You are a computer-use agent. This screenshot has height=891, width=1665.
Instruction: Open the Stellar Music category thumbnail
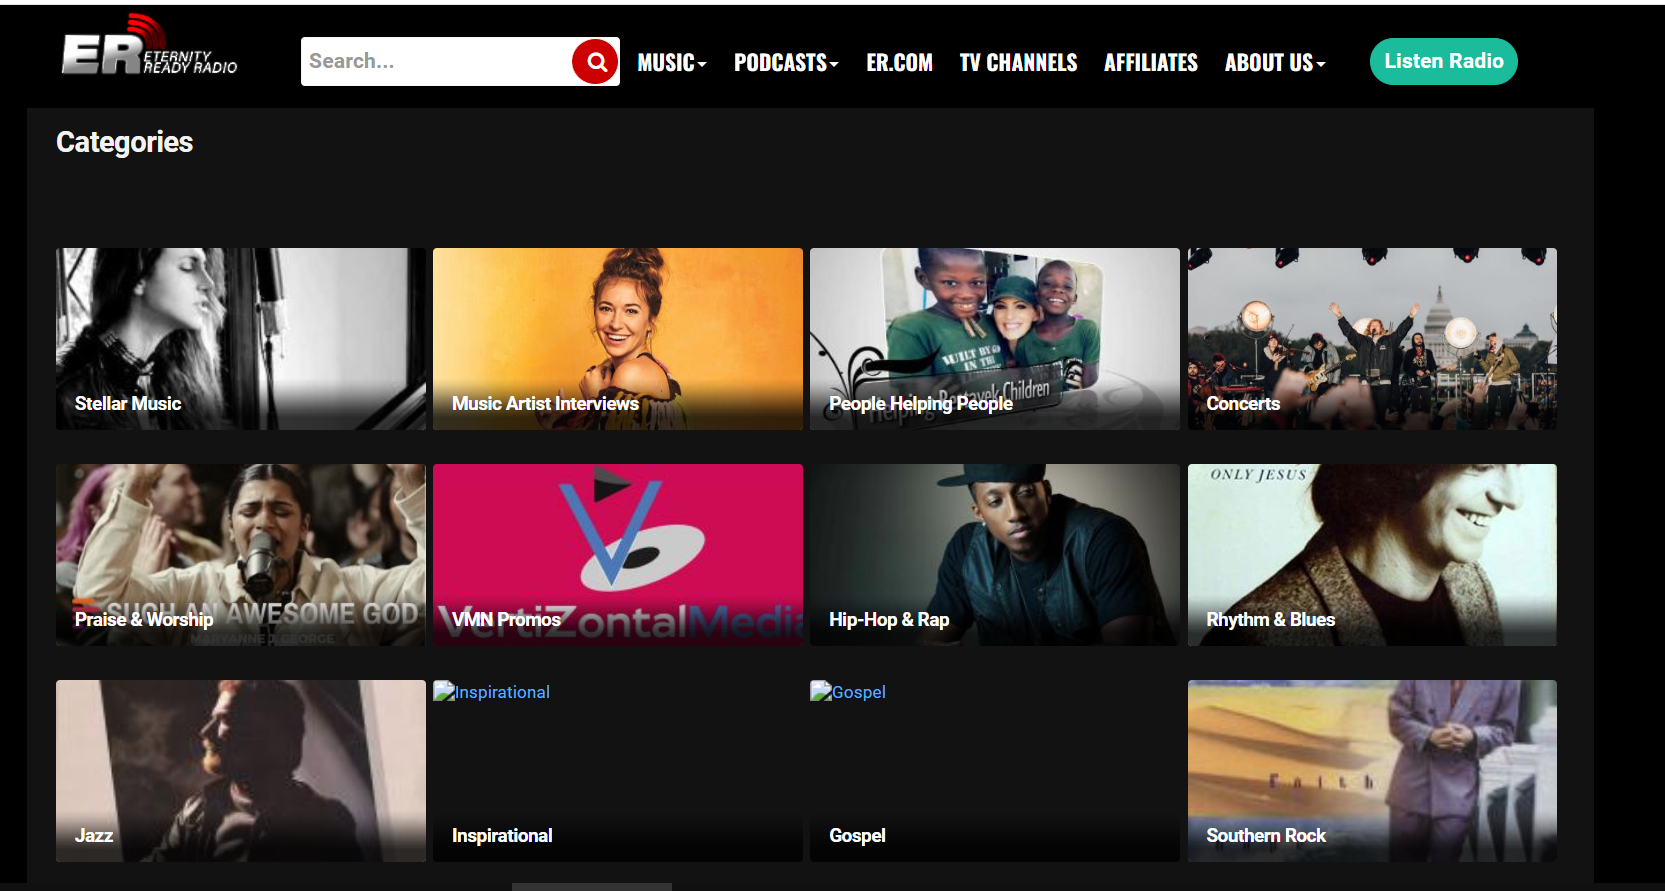tap(241, 339)
